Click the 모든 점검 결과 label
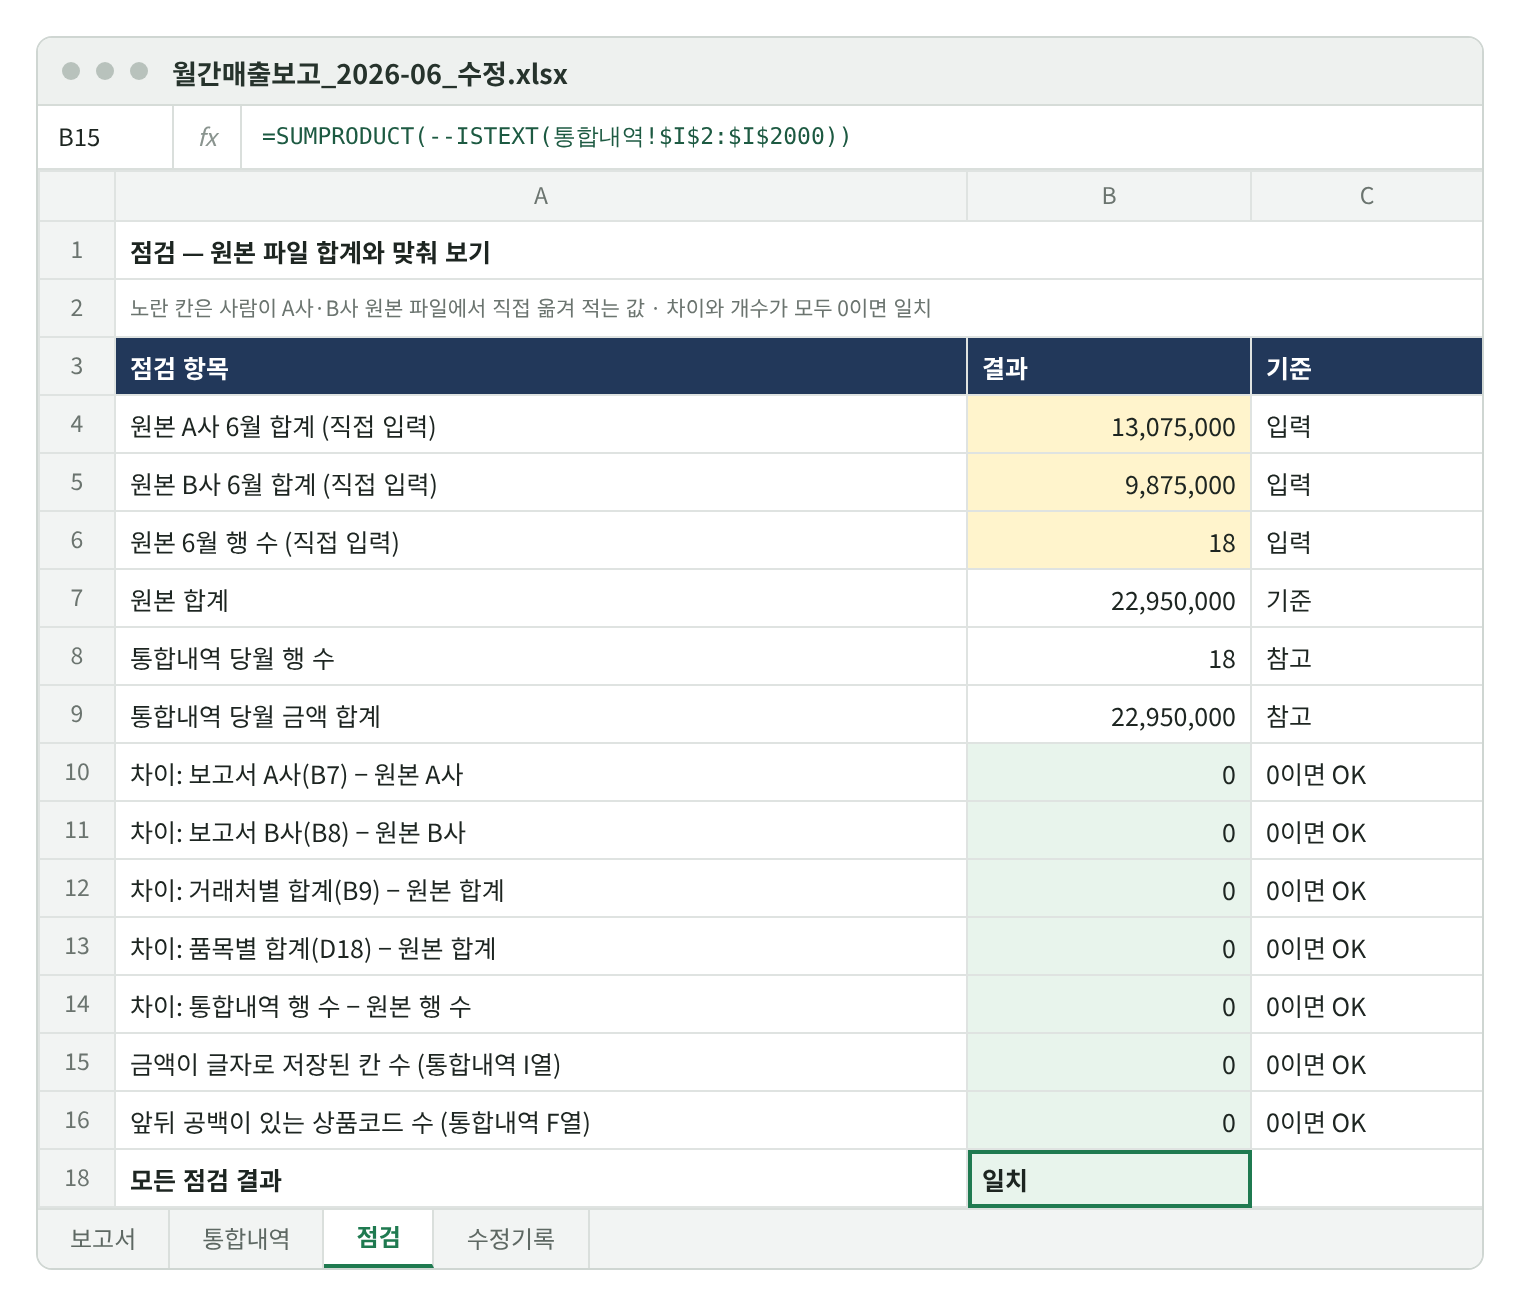The width and height of the screenshot is (1520, 1306). point(206,1180)
